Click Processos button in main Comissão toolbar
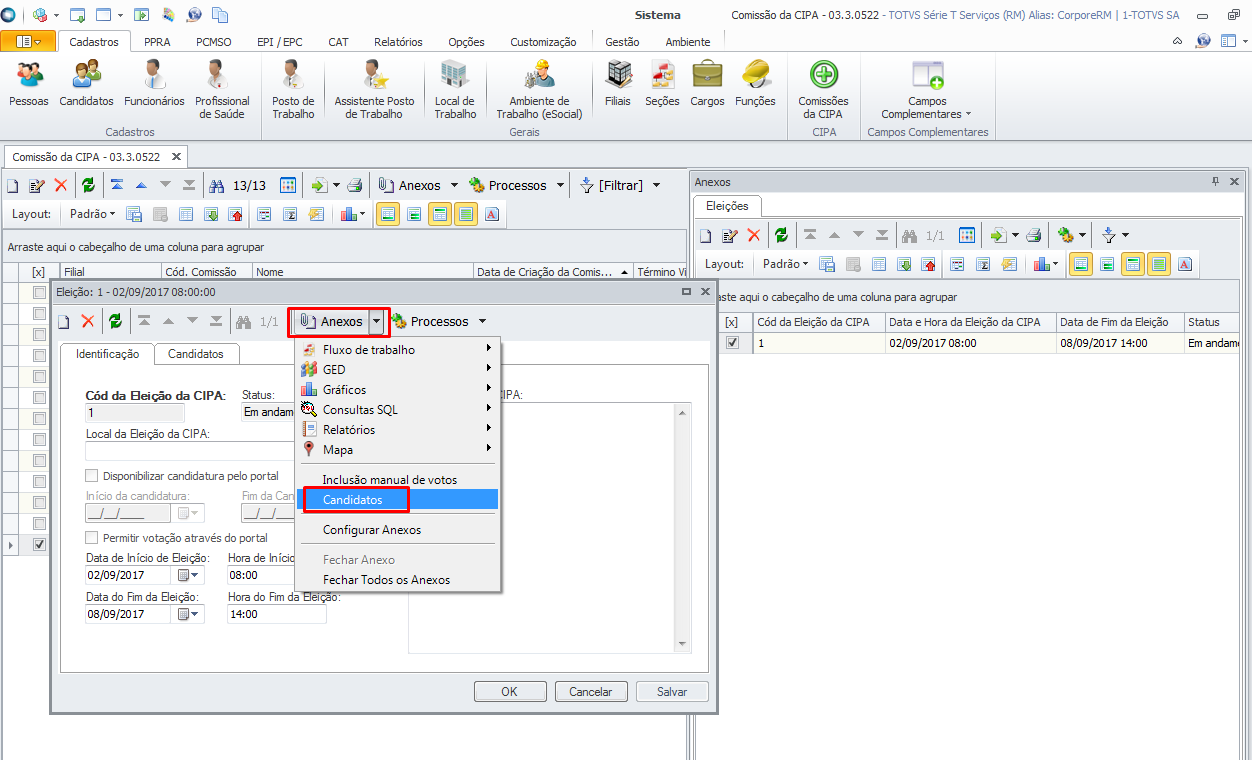This screenshot has height=760, width=1252. (508, 185)
